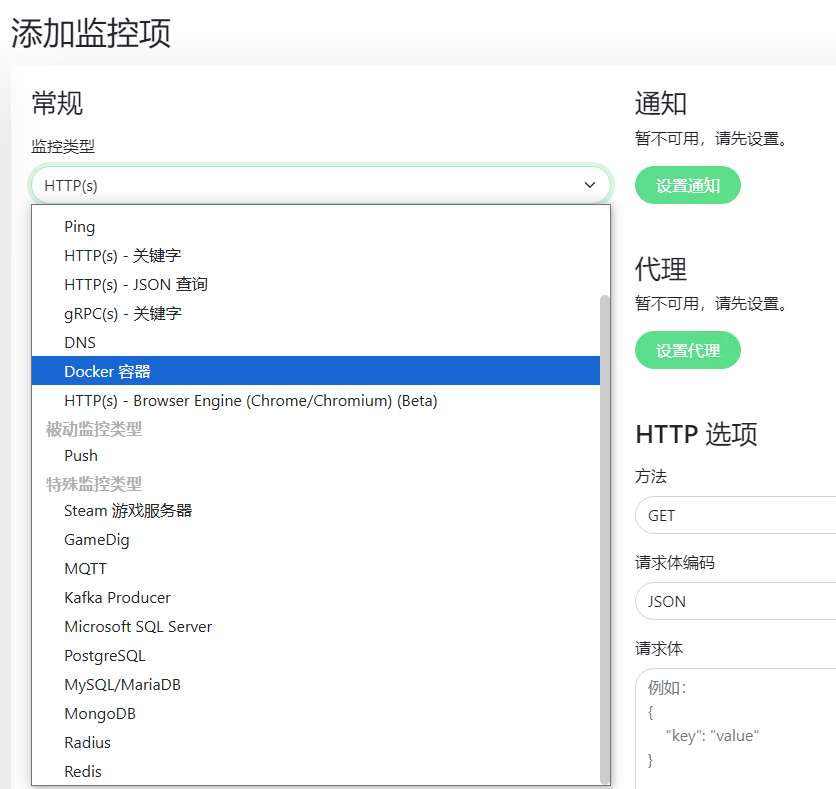The width and height of the screenshot is (836, 789).
Task: Select MQTT monitor type
Action: 85,569
